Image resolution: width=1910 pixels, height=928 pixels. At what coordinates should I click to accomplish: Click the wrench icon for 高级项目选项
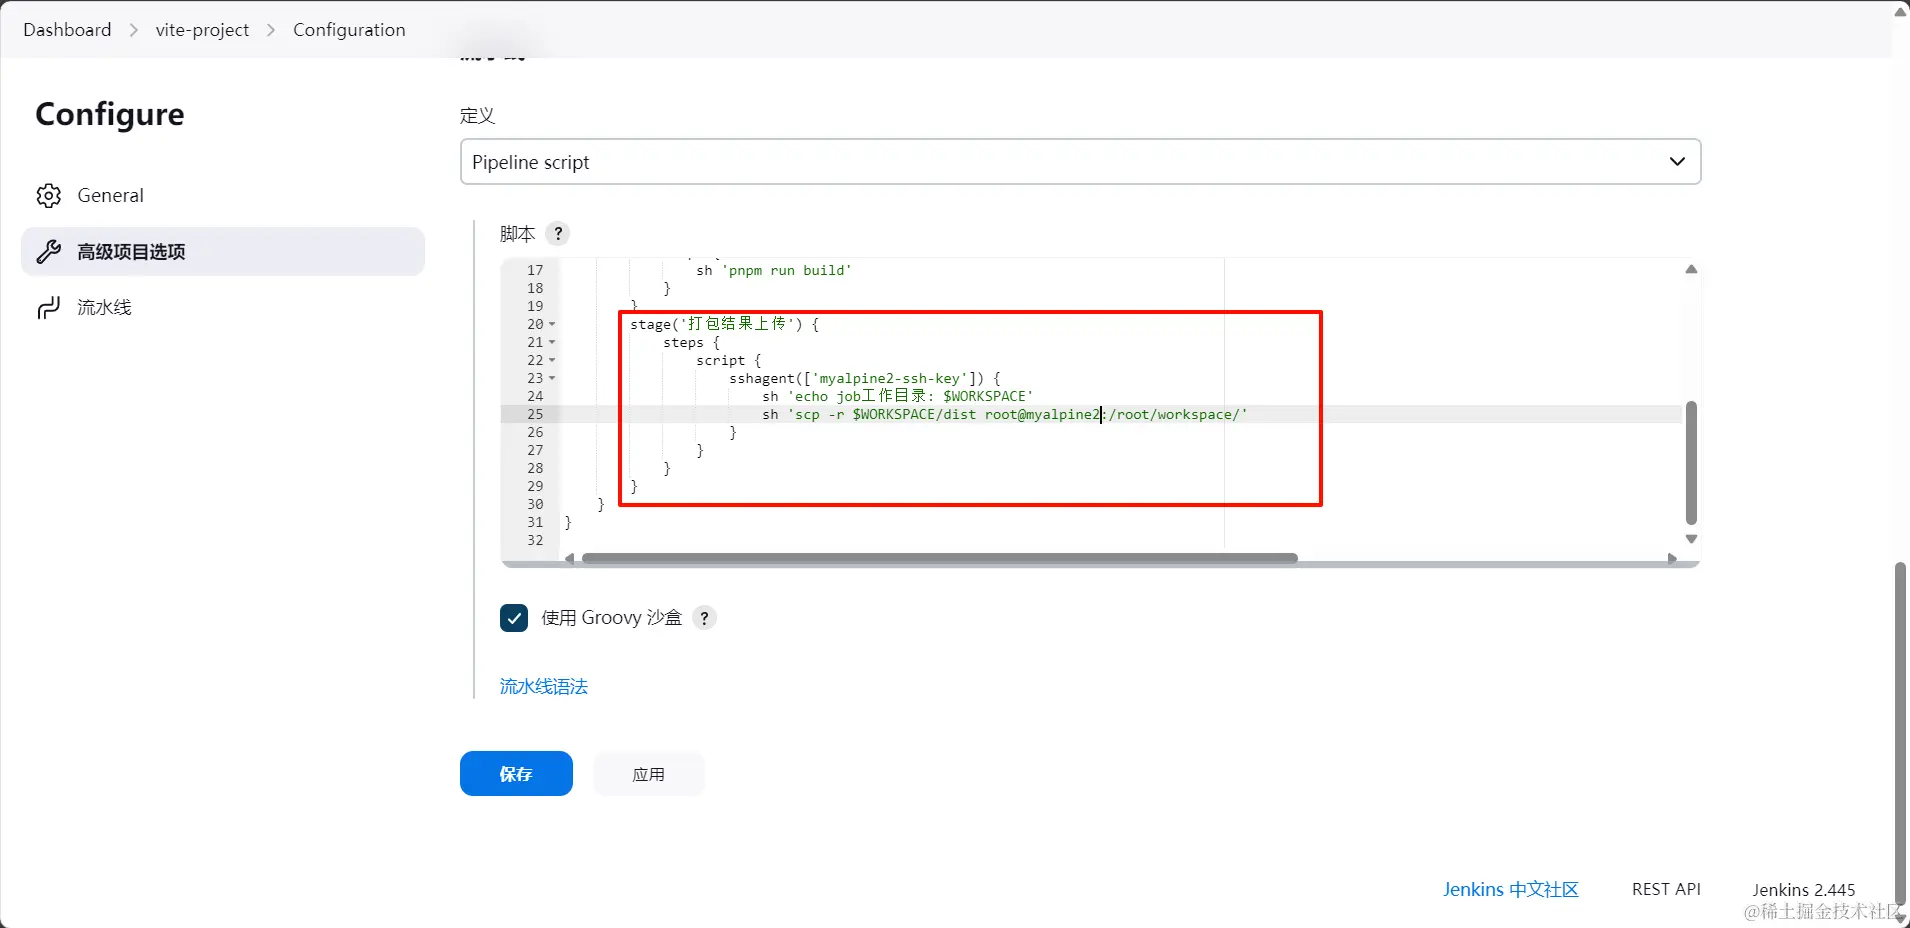48,252
